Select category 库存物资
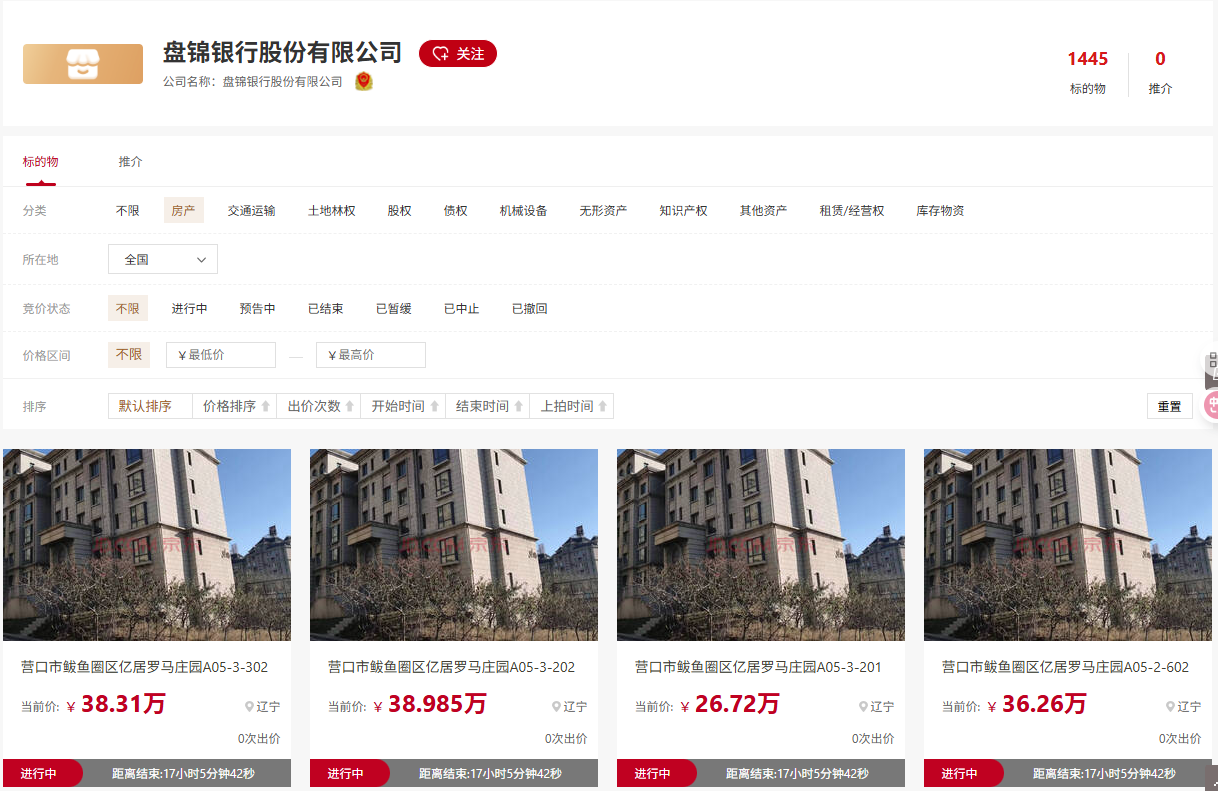This screenshot has width=1218, height=791. [x=941, y=211]
